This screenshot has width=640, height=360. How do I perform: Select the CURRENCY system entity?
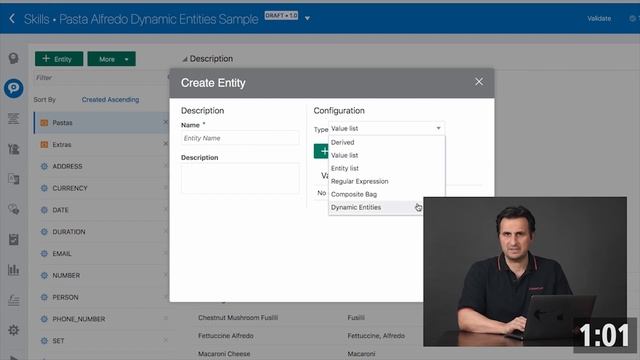pos(101,188)
